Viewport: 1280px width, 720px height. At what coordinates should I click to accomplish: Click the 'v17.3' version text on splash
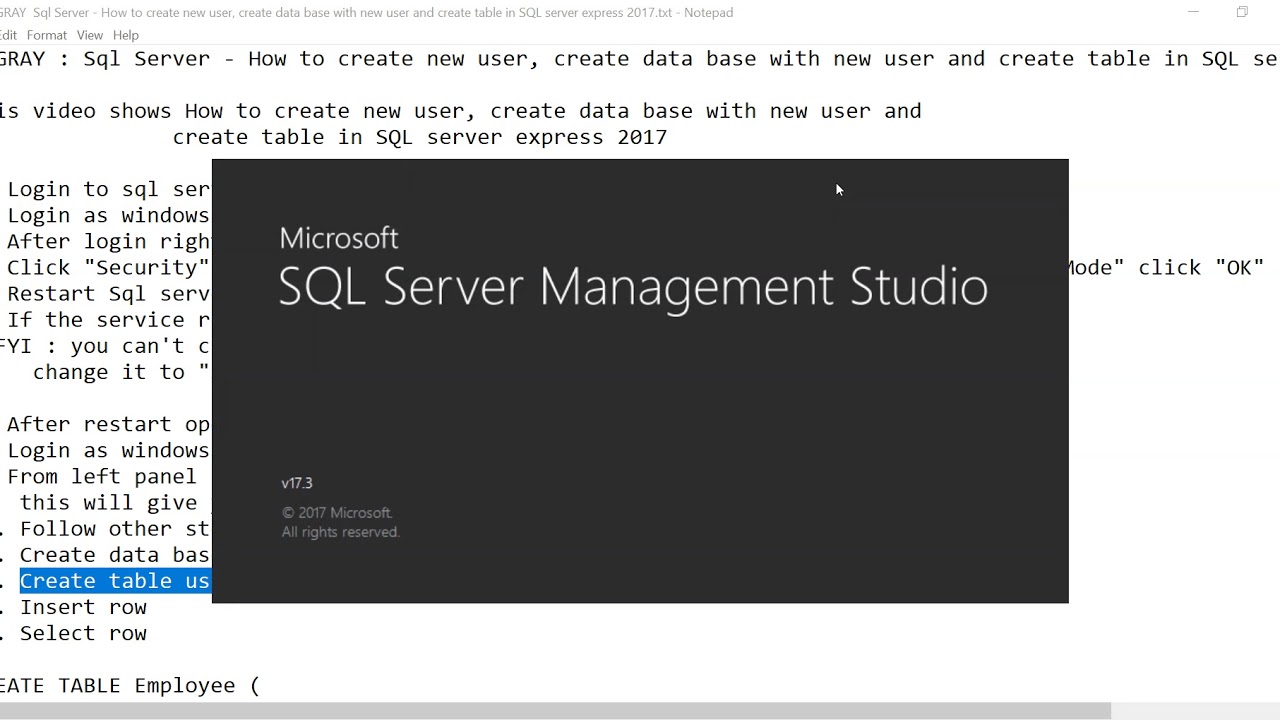pyautogui.click(x=297, y=483)
